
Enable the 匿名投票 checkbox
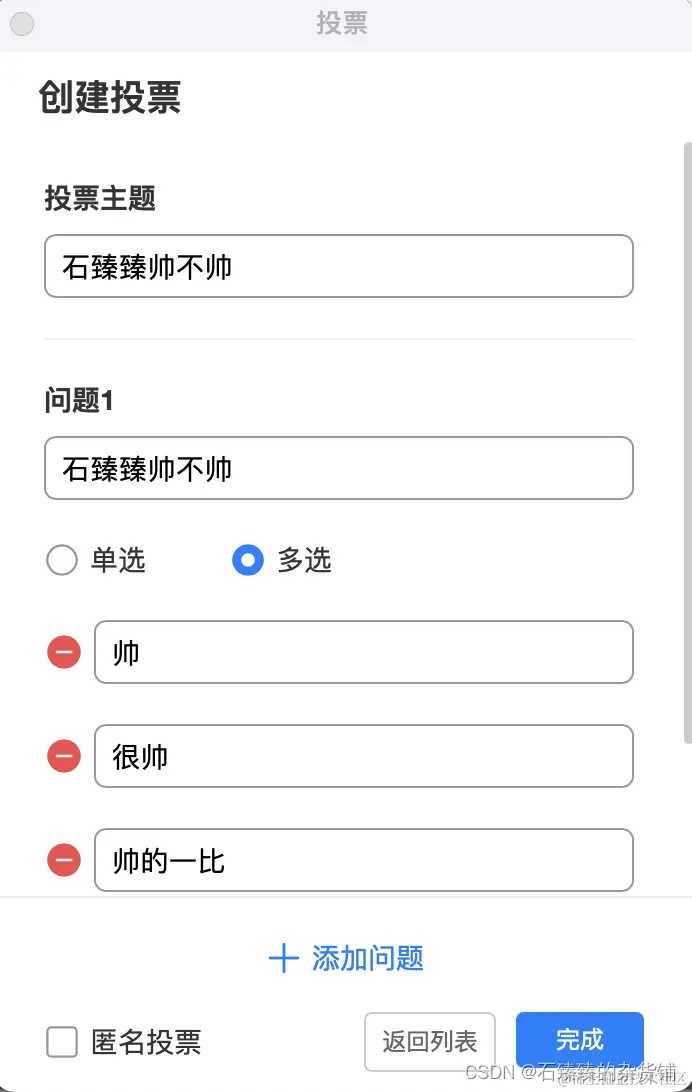[61, 1042]
